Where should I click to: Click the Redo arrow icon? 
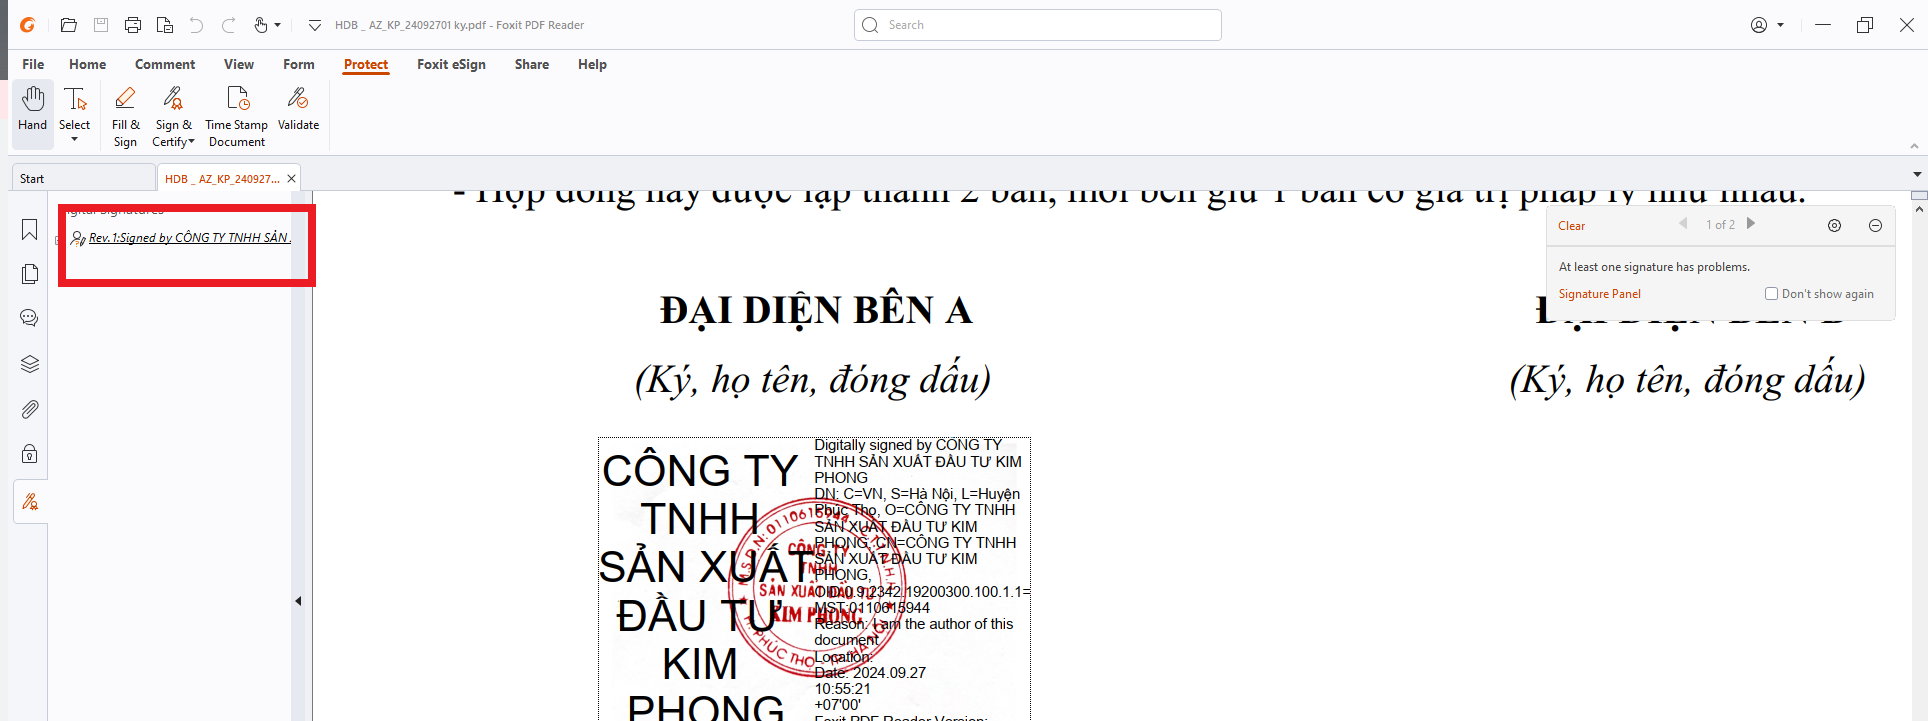click(229, 25)
